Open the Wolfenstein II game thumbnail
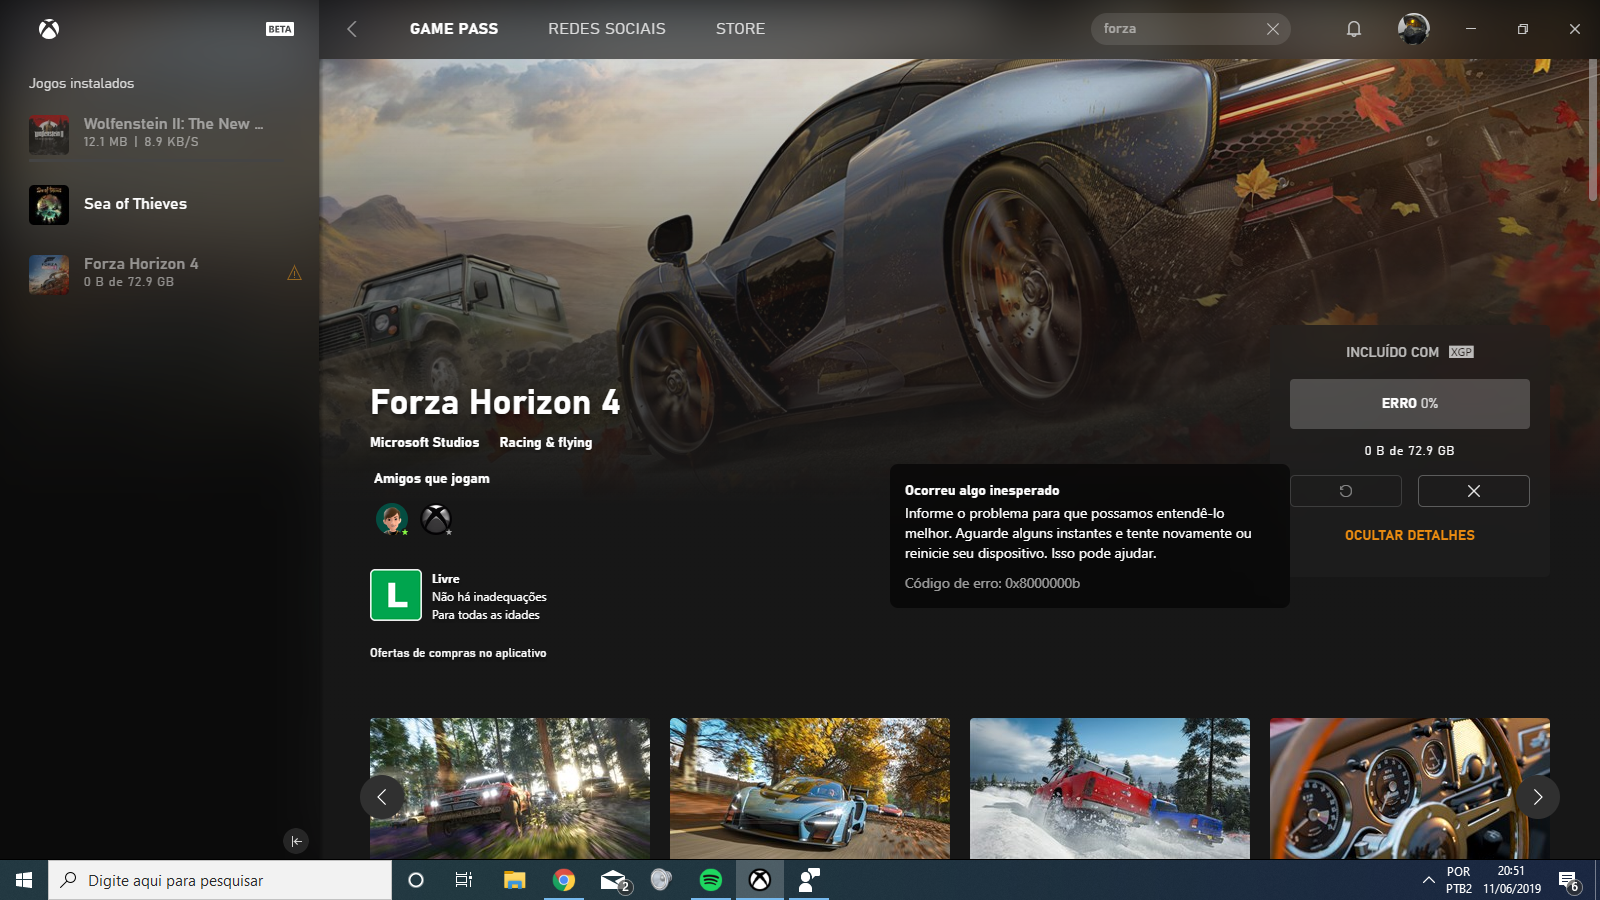 [x=49, y=134]
